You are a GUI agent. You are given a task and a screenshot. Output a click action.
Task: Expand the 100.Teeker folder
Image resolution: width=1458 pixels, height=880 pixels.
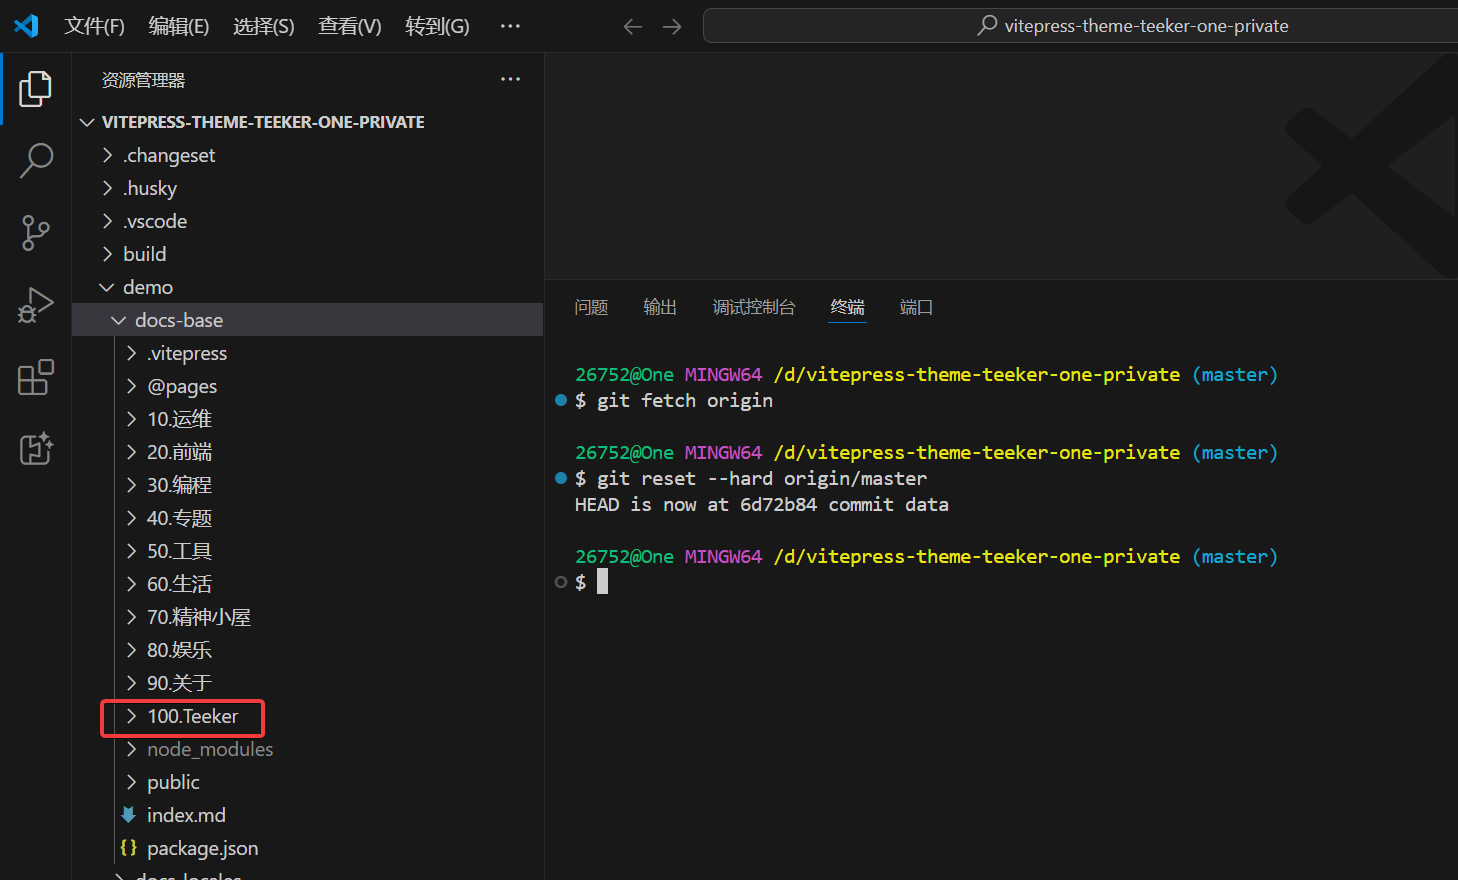(308, 716)
